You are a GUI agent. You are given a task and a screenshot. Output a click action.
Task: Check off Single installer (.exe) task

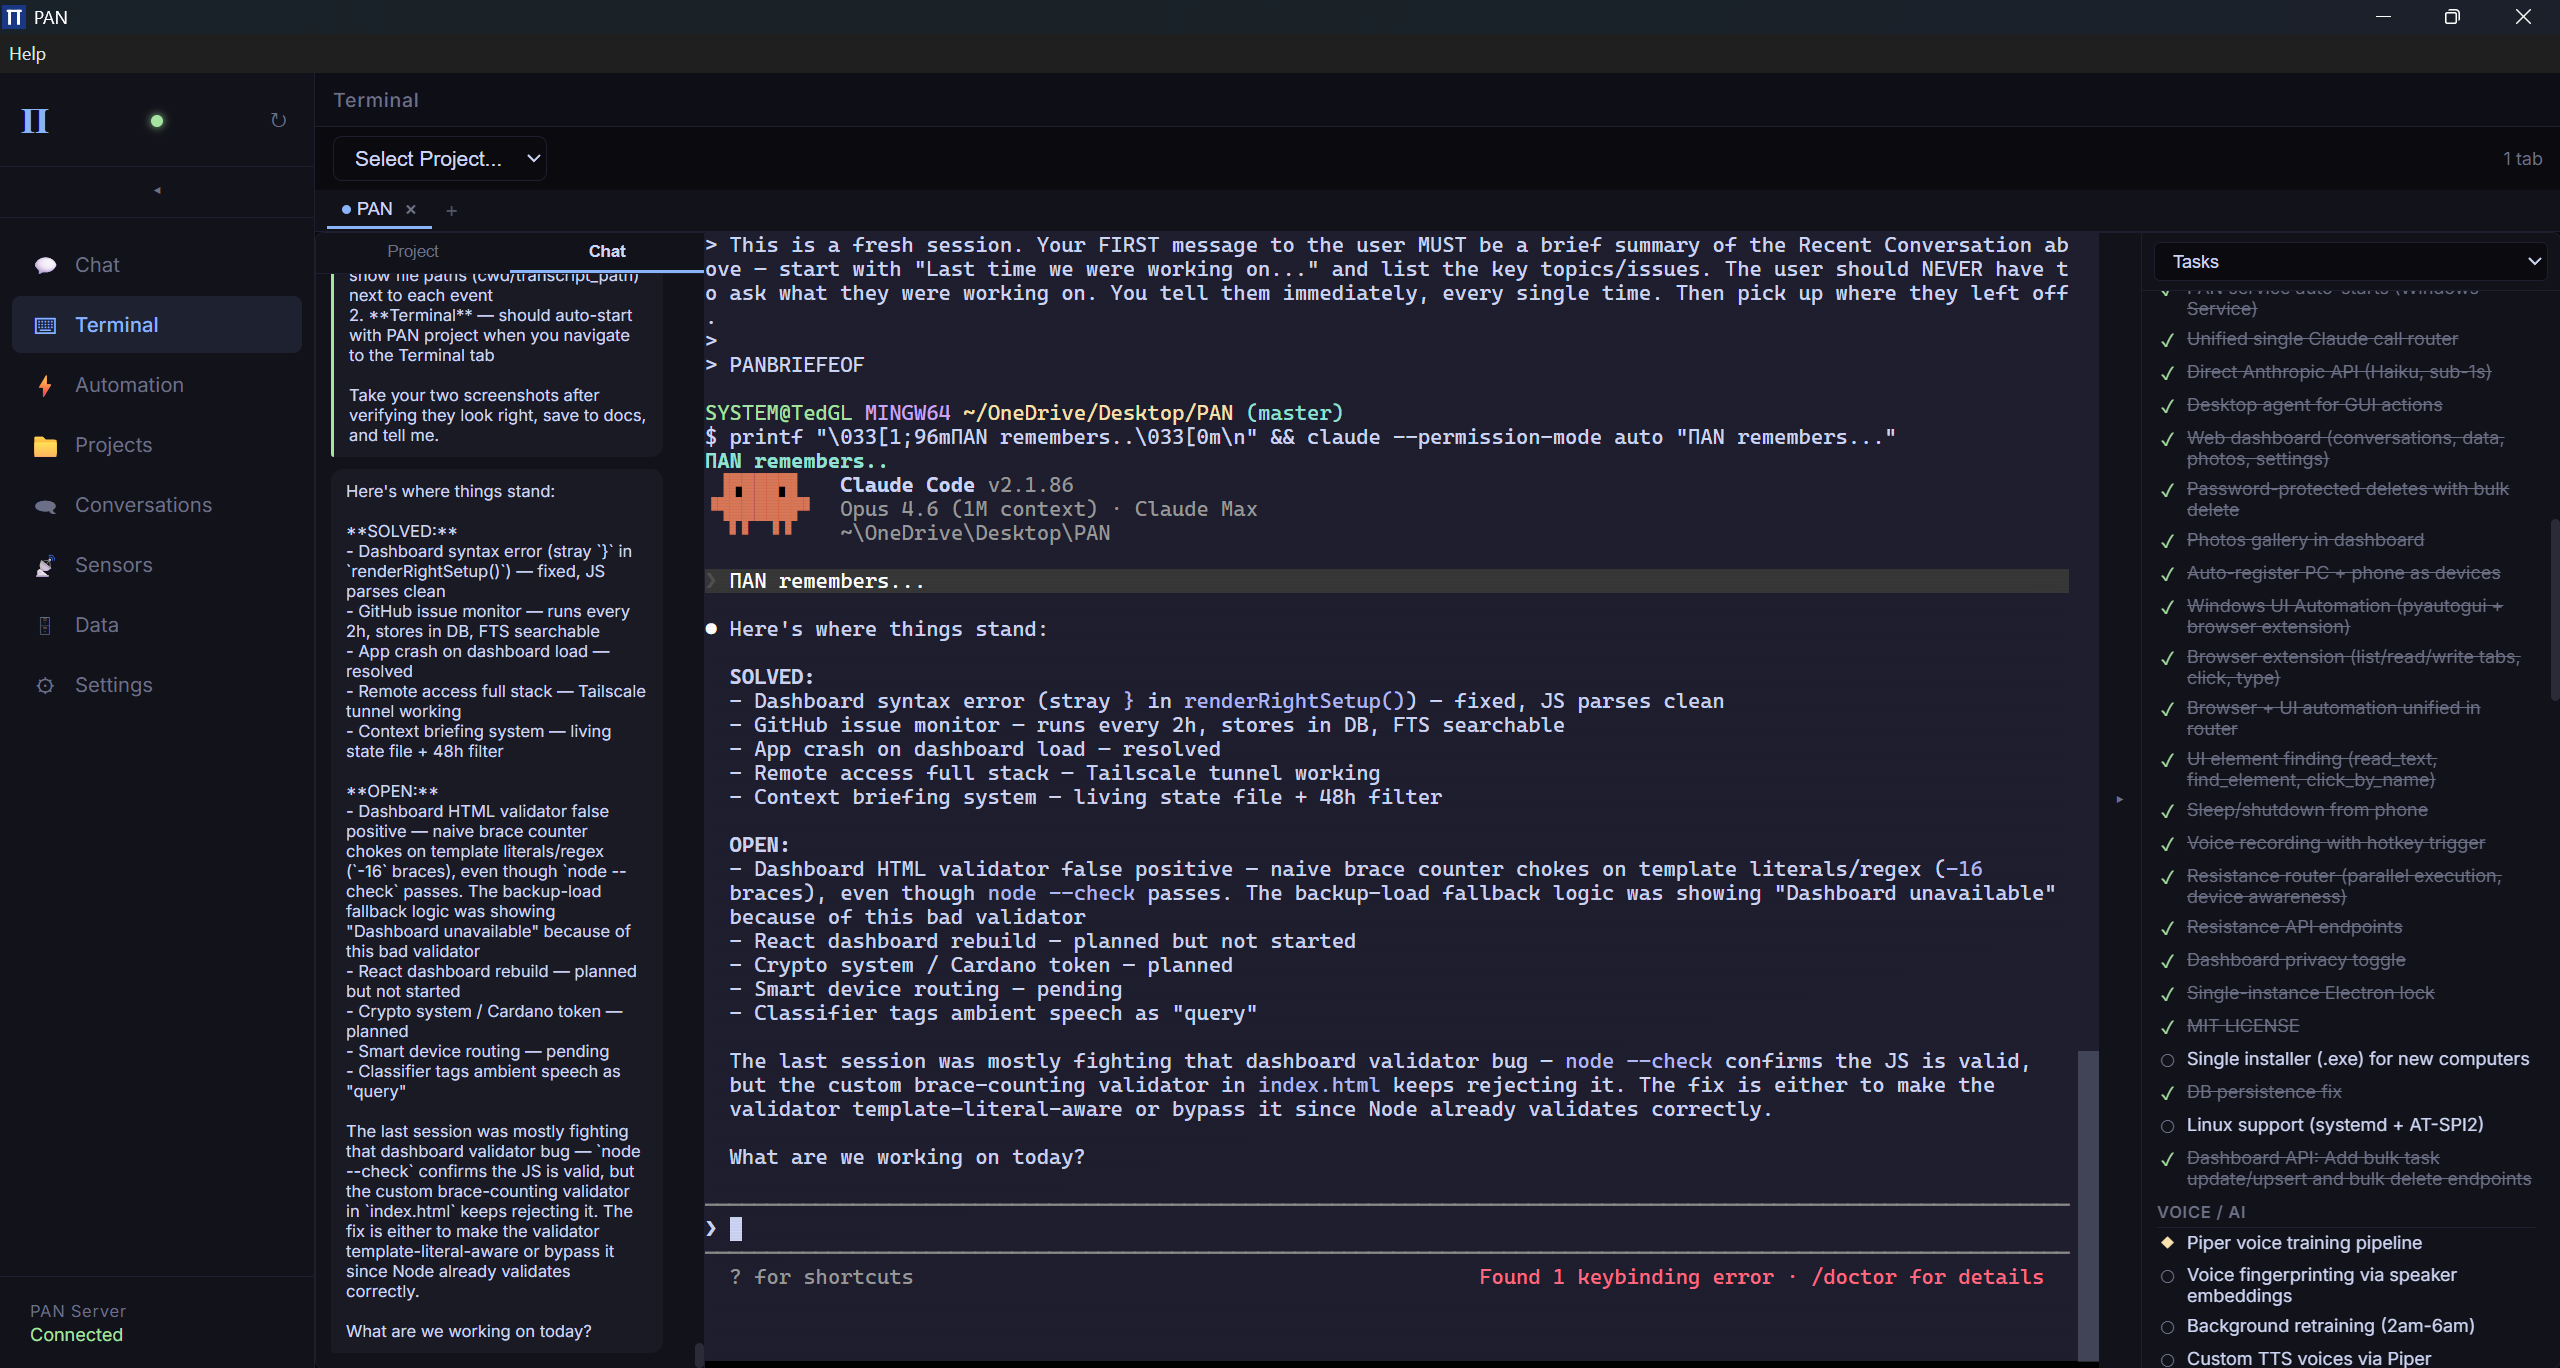click(2167, 1060)
